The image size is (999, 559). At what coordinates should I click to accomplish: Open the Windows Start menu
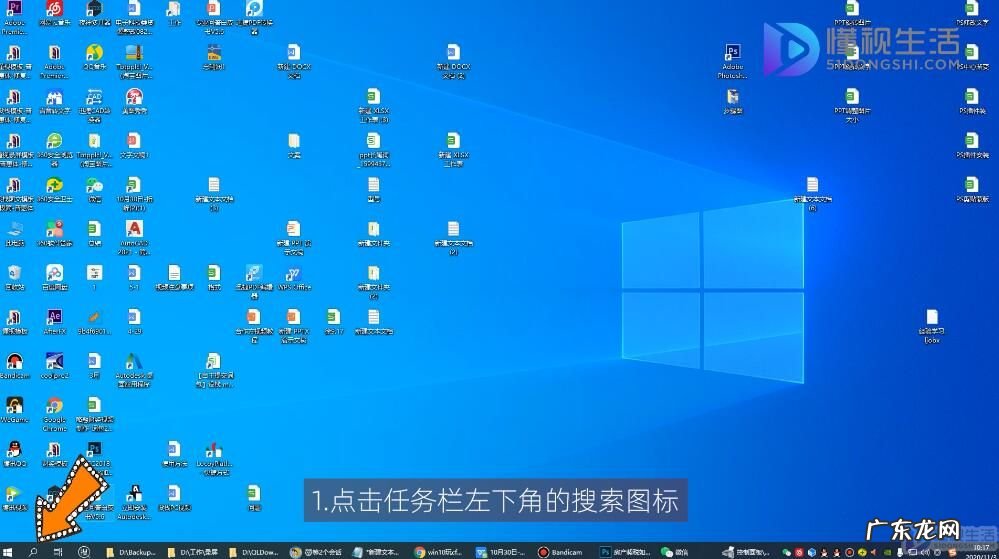pos(8,552)
